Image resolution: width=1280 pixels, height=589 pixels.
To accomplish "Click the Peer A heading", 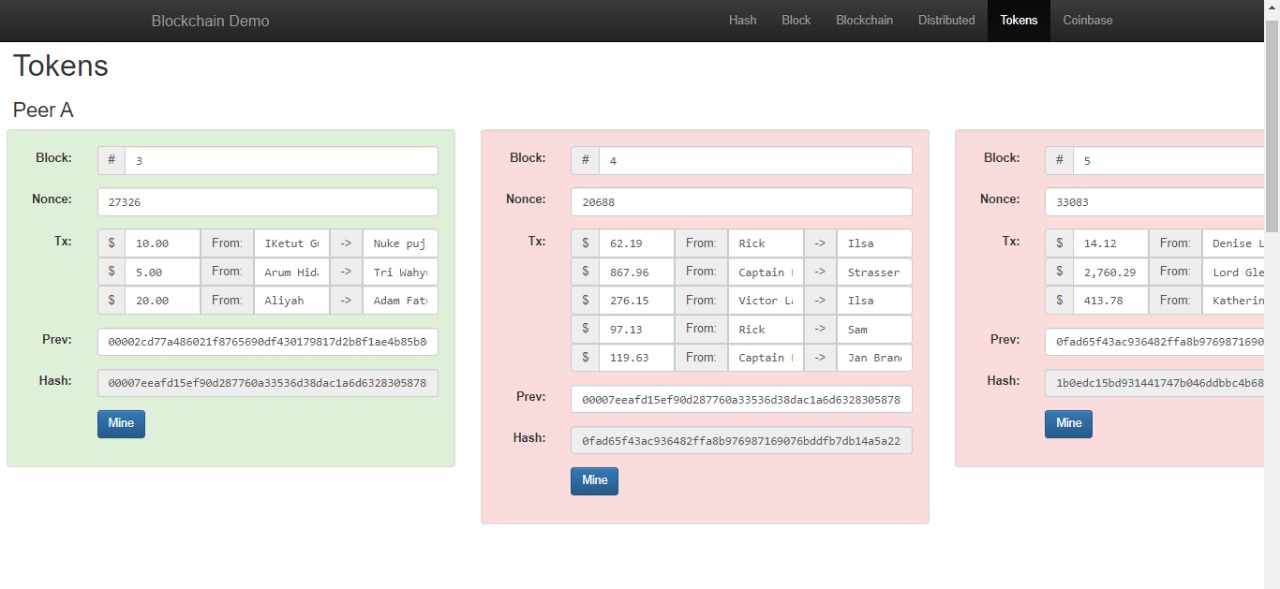I will click(43, 110).
